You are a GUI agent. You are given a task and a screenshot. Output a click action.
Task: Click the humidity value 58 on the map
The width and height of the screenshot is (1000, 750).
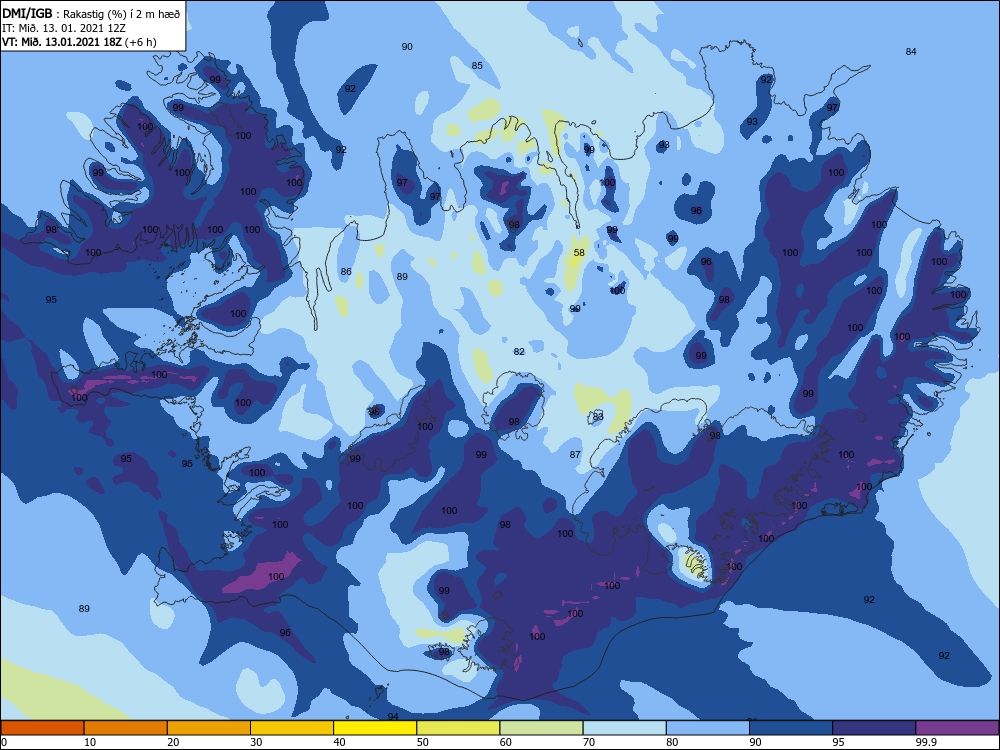pyautogui.click(x=579, y=253)
